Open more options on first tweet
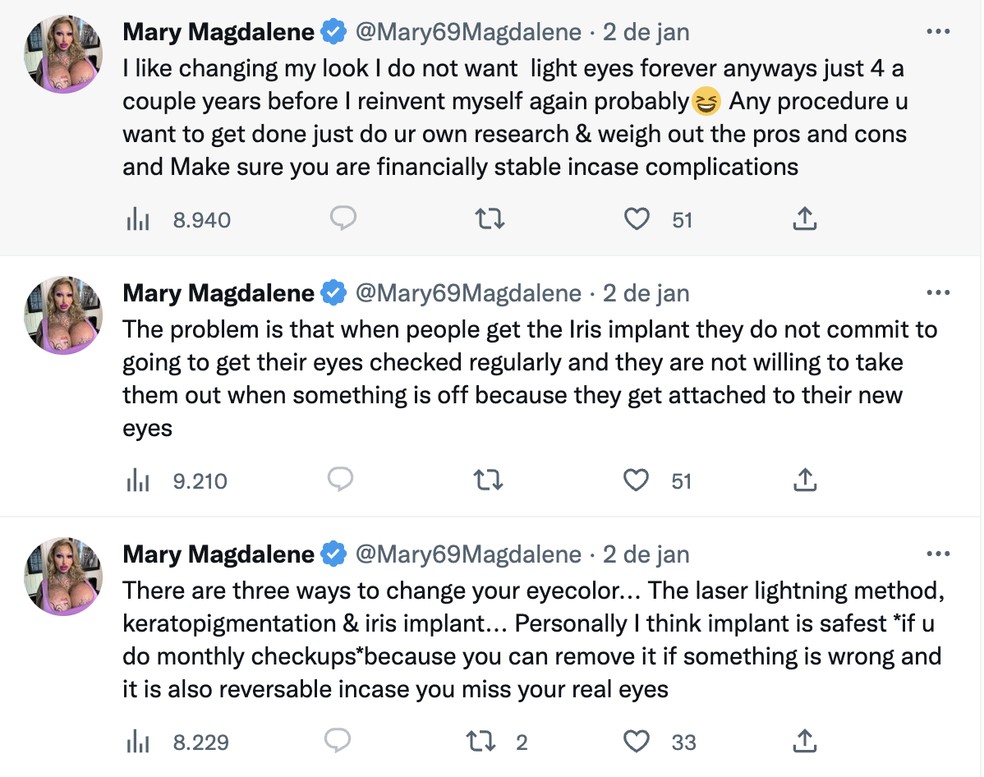The width and height of the screenshot is (984, 777). [937, 32]
